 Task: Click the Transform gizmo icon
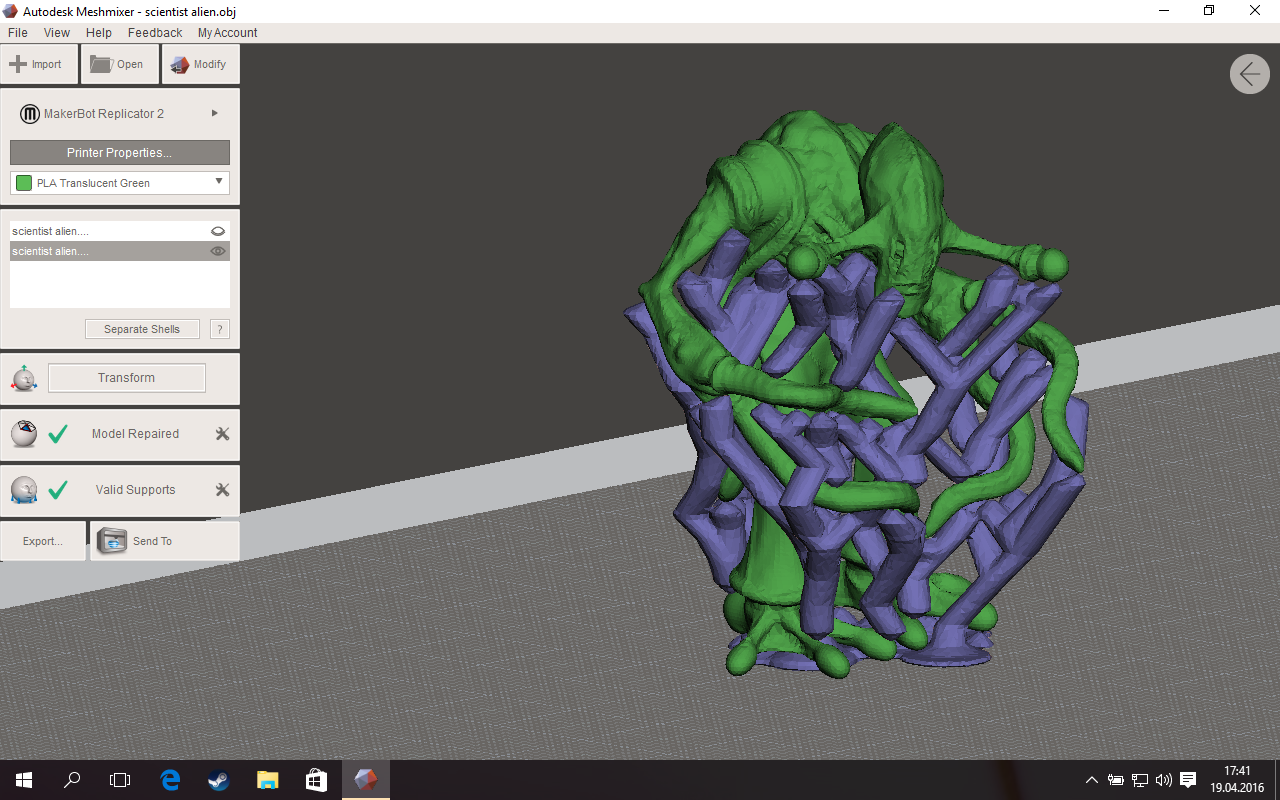tap(24, 379)
